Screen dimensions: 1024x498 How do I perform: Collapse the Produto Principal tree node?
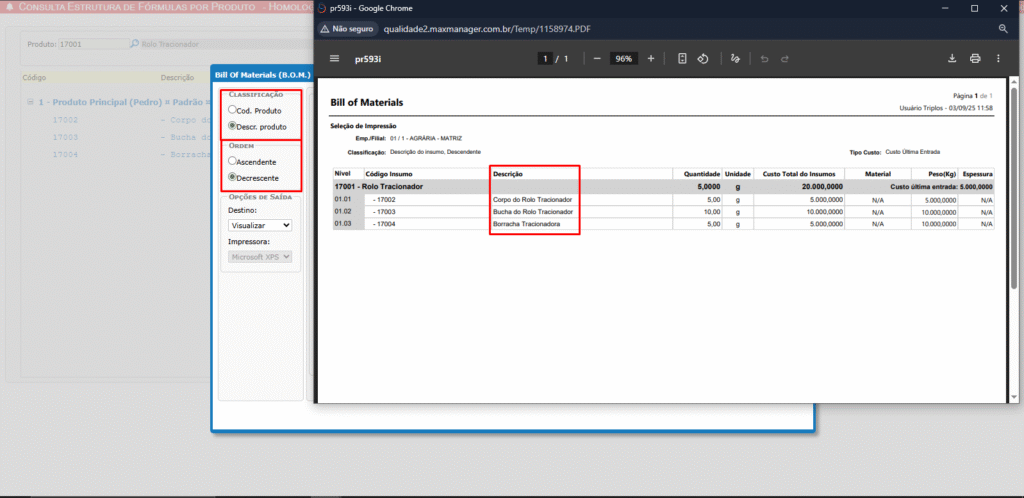click(30, 102)
